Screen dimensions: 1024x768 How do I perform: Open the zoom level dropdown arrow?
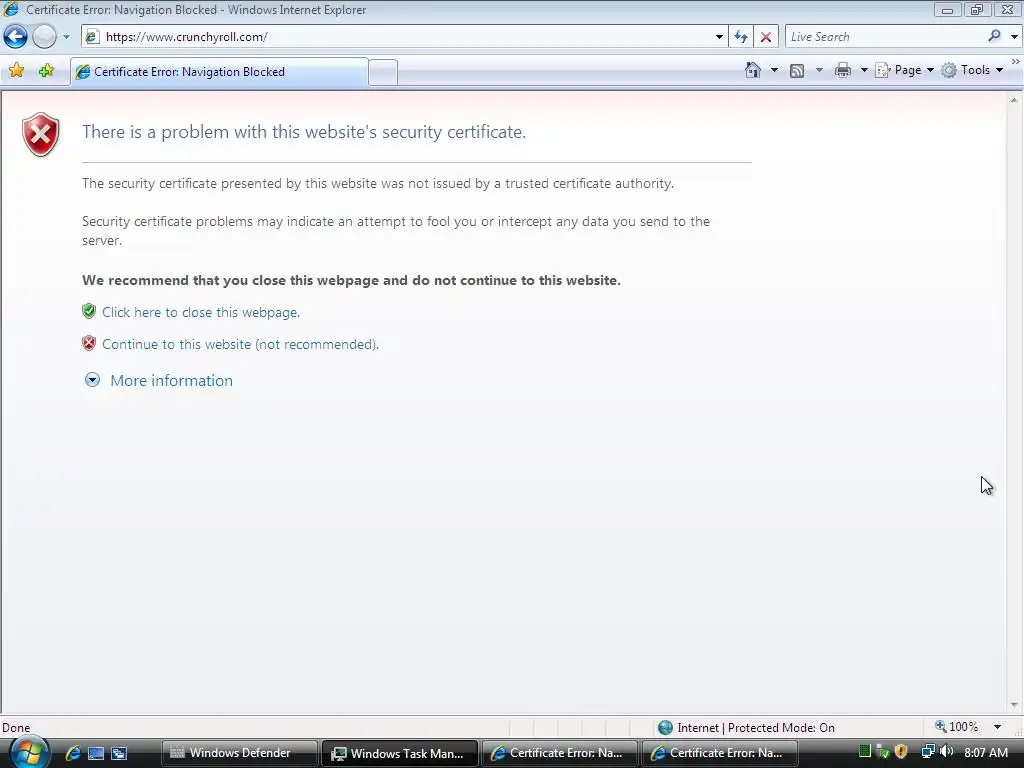click(x=997, y=727)
